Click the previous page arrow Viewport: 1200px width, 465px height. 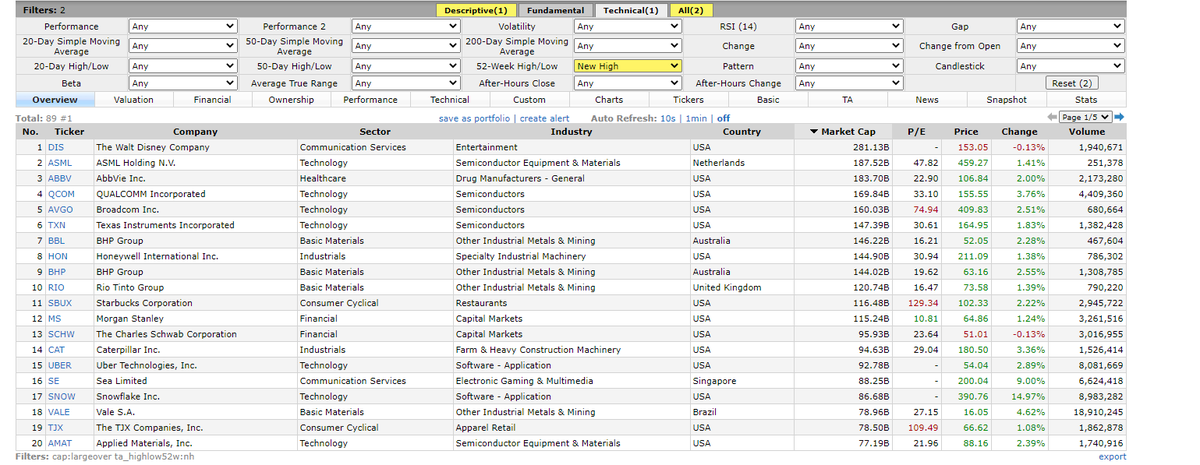(x=1050, y=118)
